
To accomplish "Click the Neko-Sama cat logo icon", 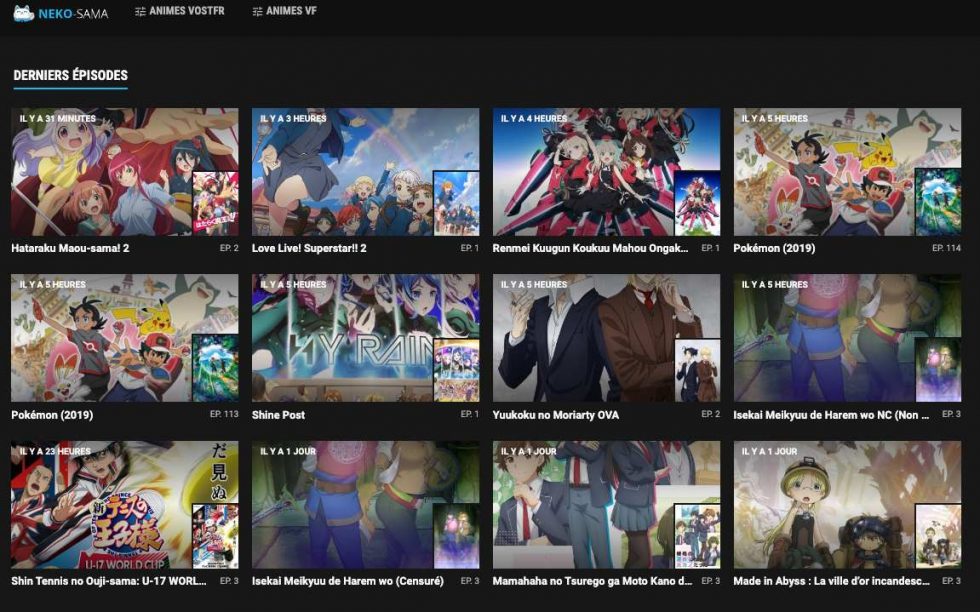I will point(24,13).
